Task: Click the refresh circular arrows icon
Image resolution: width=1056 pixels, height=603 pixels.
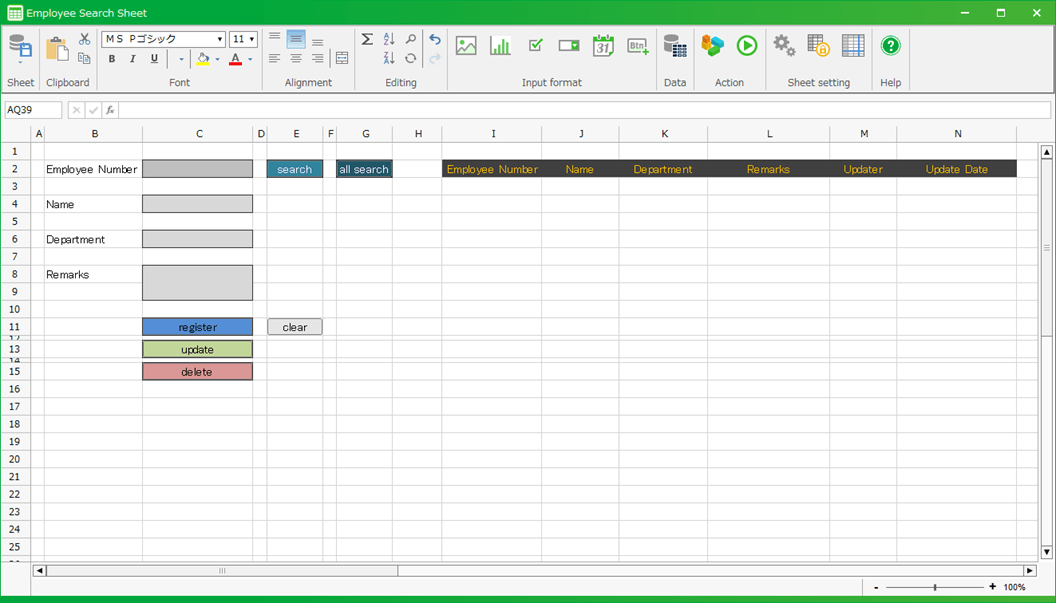Action: click(x=410, y=59)
